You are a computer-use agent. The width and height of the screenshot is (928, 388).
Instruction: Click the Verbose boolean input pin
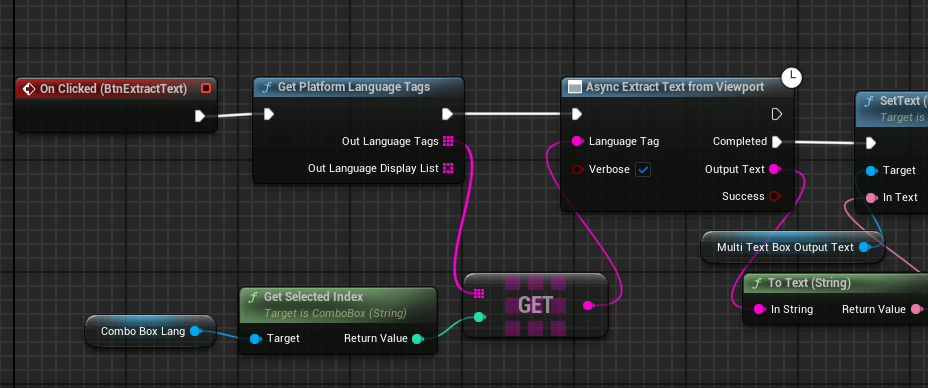pyautogui.click(x=578, y=170)
